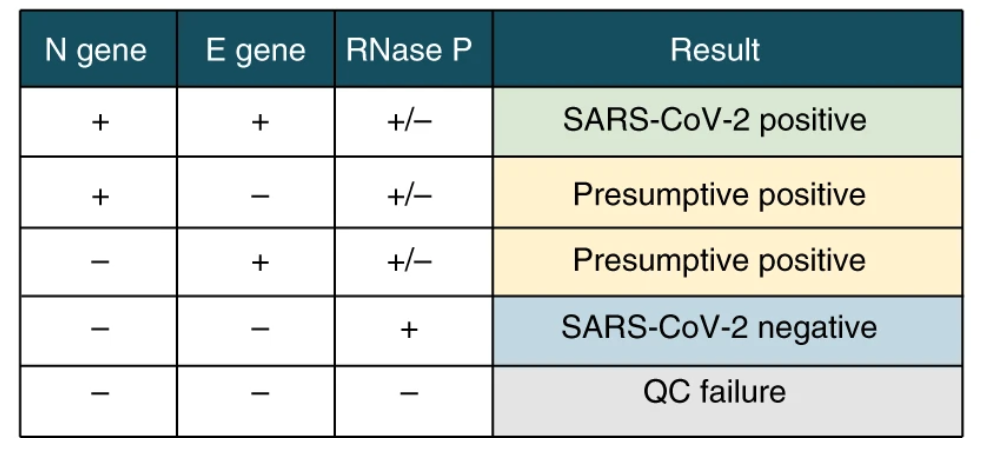
Task: Select the "Result" column header
Action: (715, 50)
